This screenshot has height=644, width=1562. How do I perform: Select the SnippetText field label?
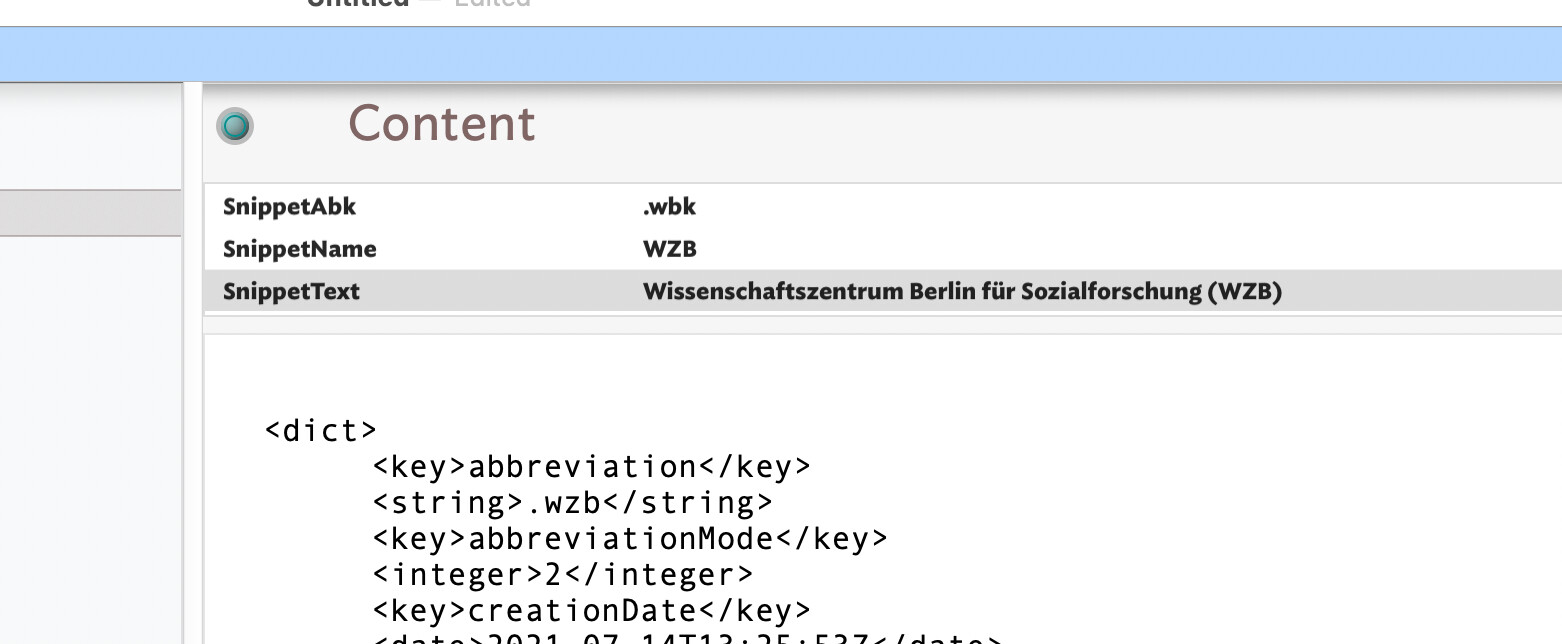coord(291,292)
